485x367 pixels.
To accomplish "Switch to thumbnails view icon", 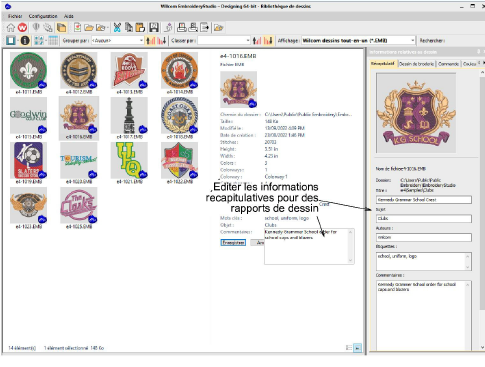I will pyautogui.click(x=39, y=41).
